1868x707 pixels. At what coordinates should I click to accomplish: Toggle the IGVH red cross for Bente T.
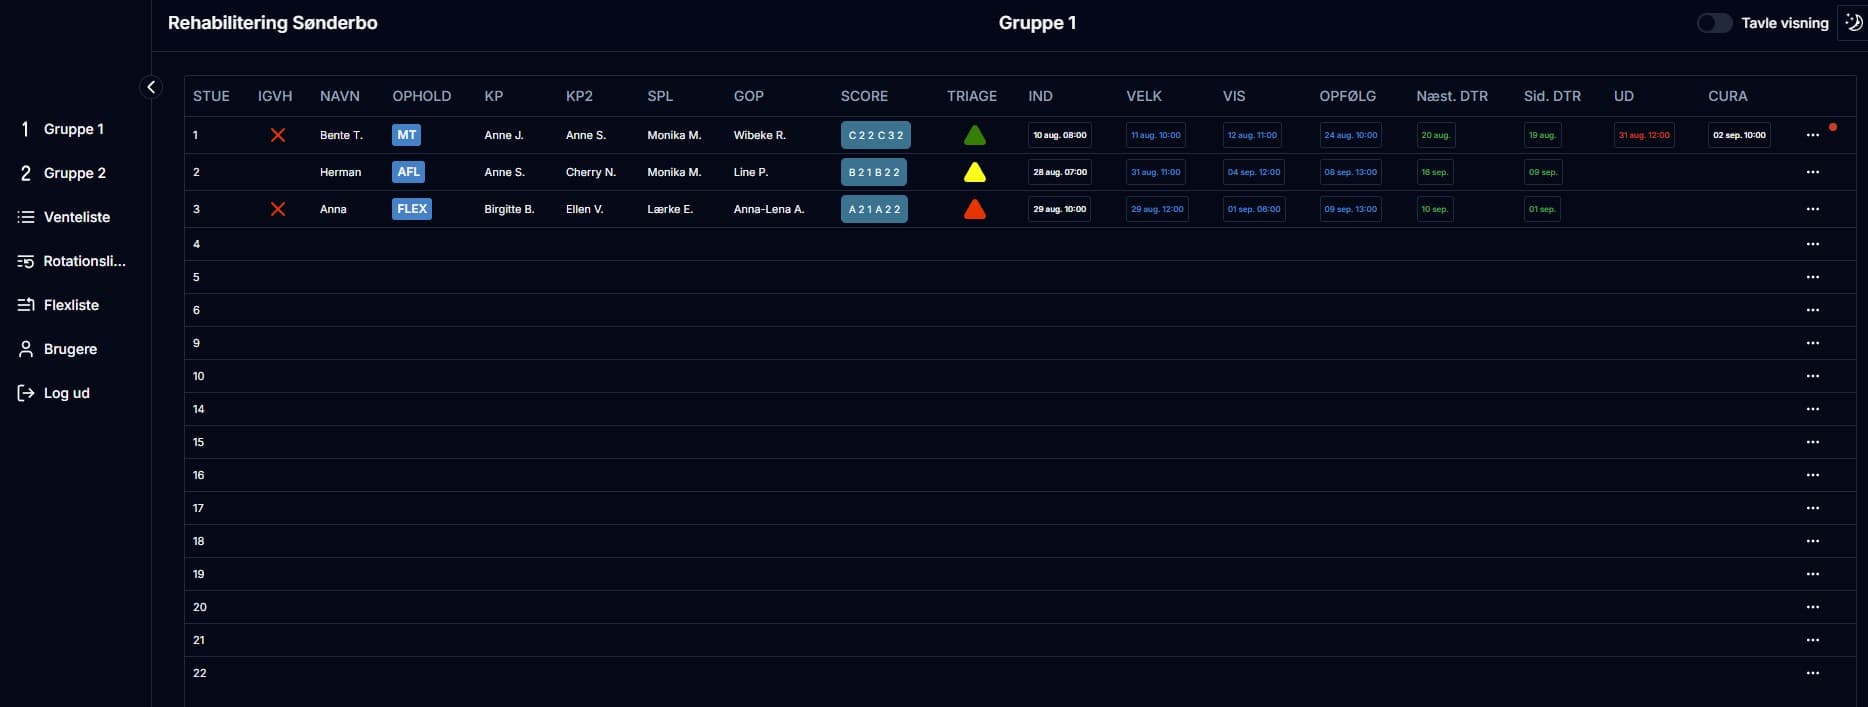tap(278, 135)
